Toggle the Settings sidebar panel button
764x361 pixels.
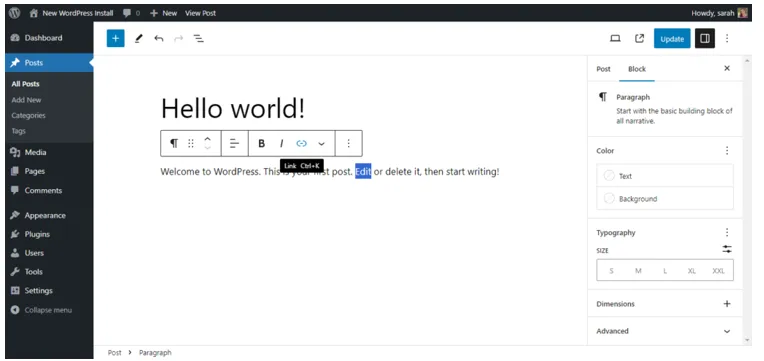705,38
